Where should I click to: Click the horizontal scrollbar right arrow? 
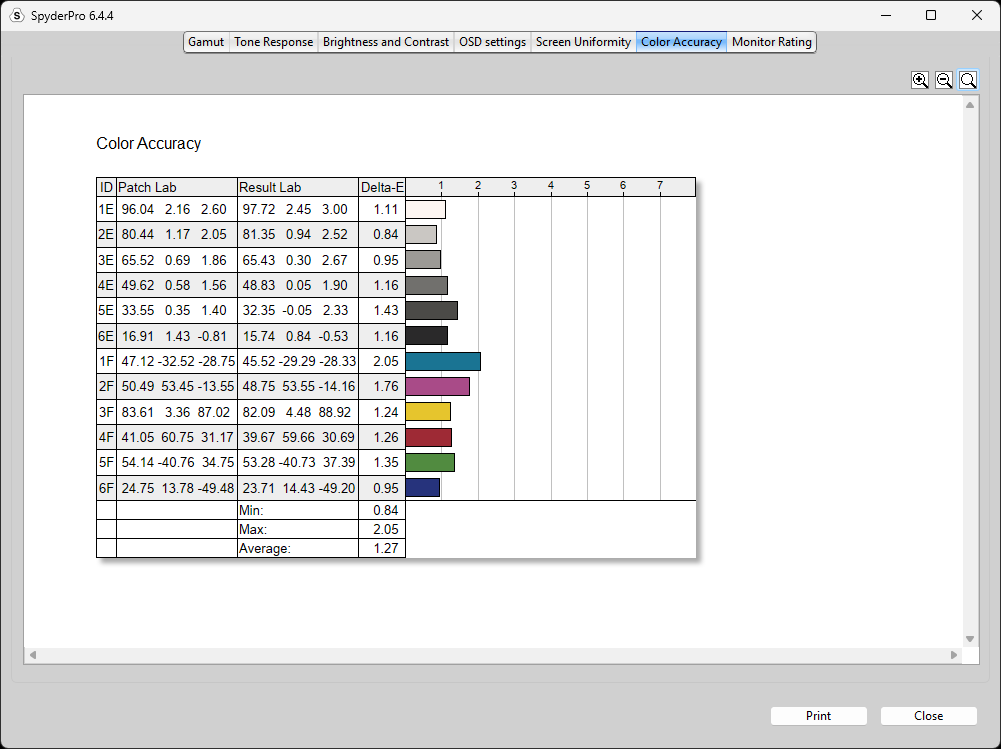coord(954,655)
